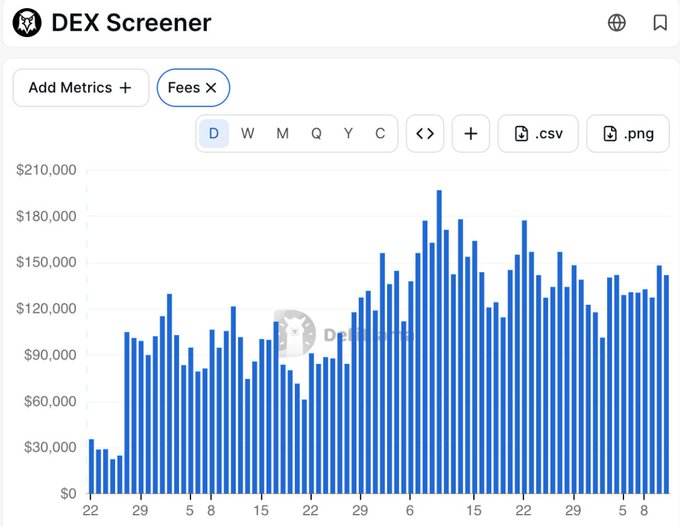Download chart data as .csv
The width and height of the screenshot is (680, 526).
(x=538, y=134)
